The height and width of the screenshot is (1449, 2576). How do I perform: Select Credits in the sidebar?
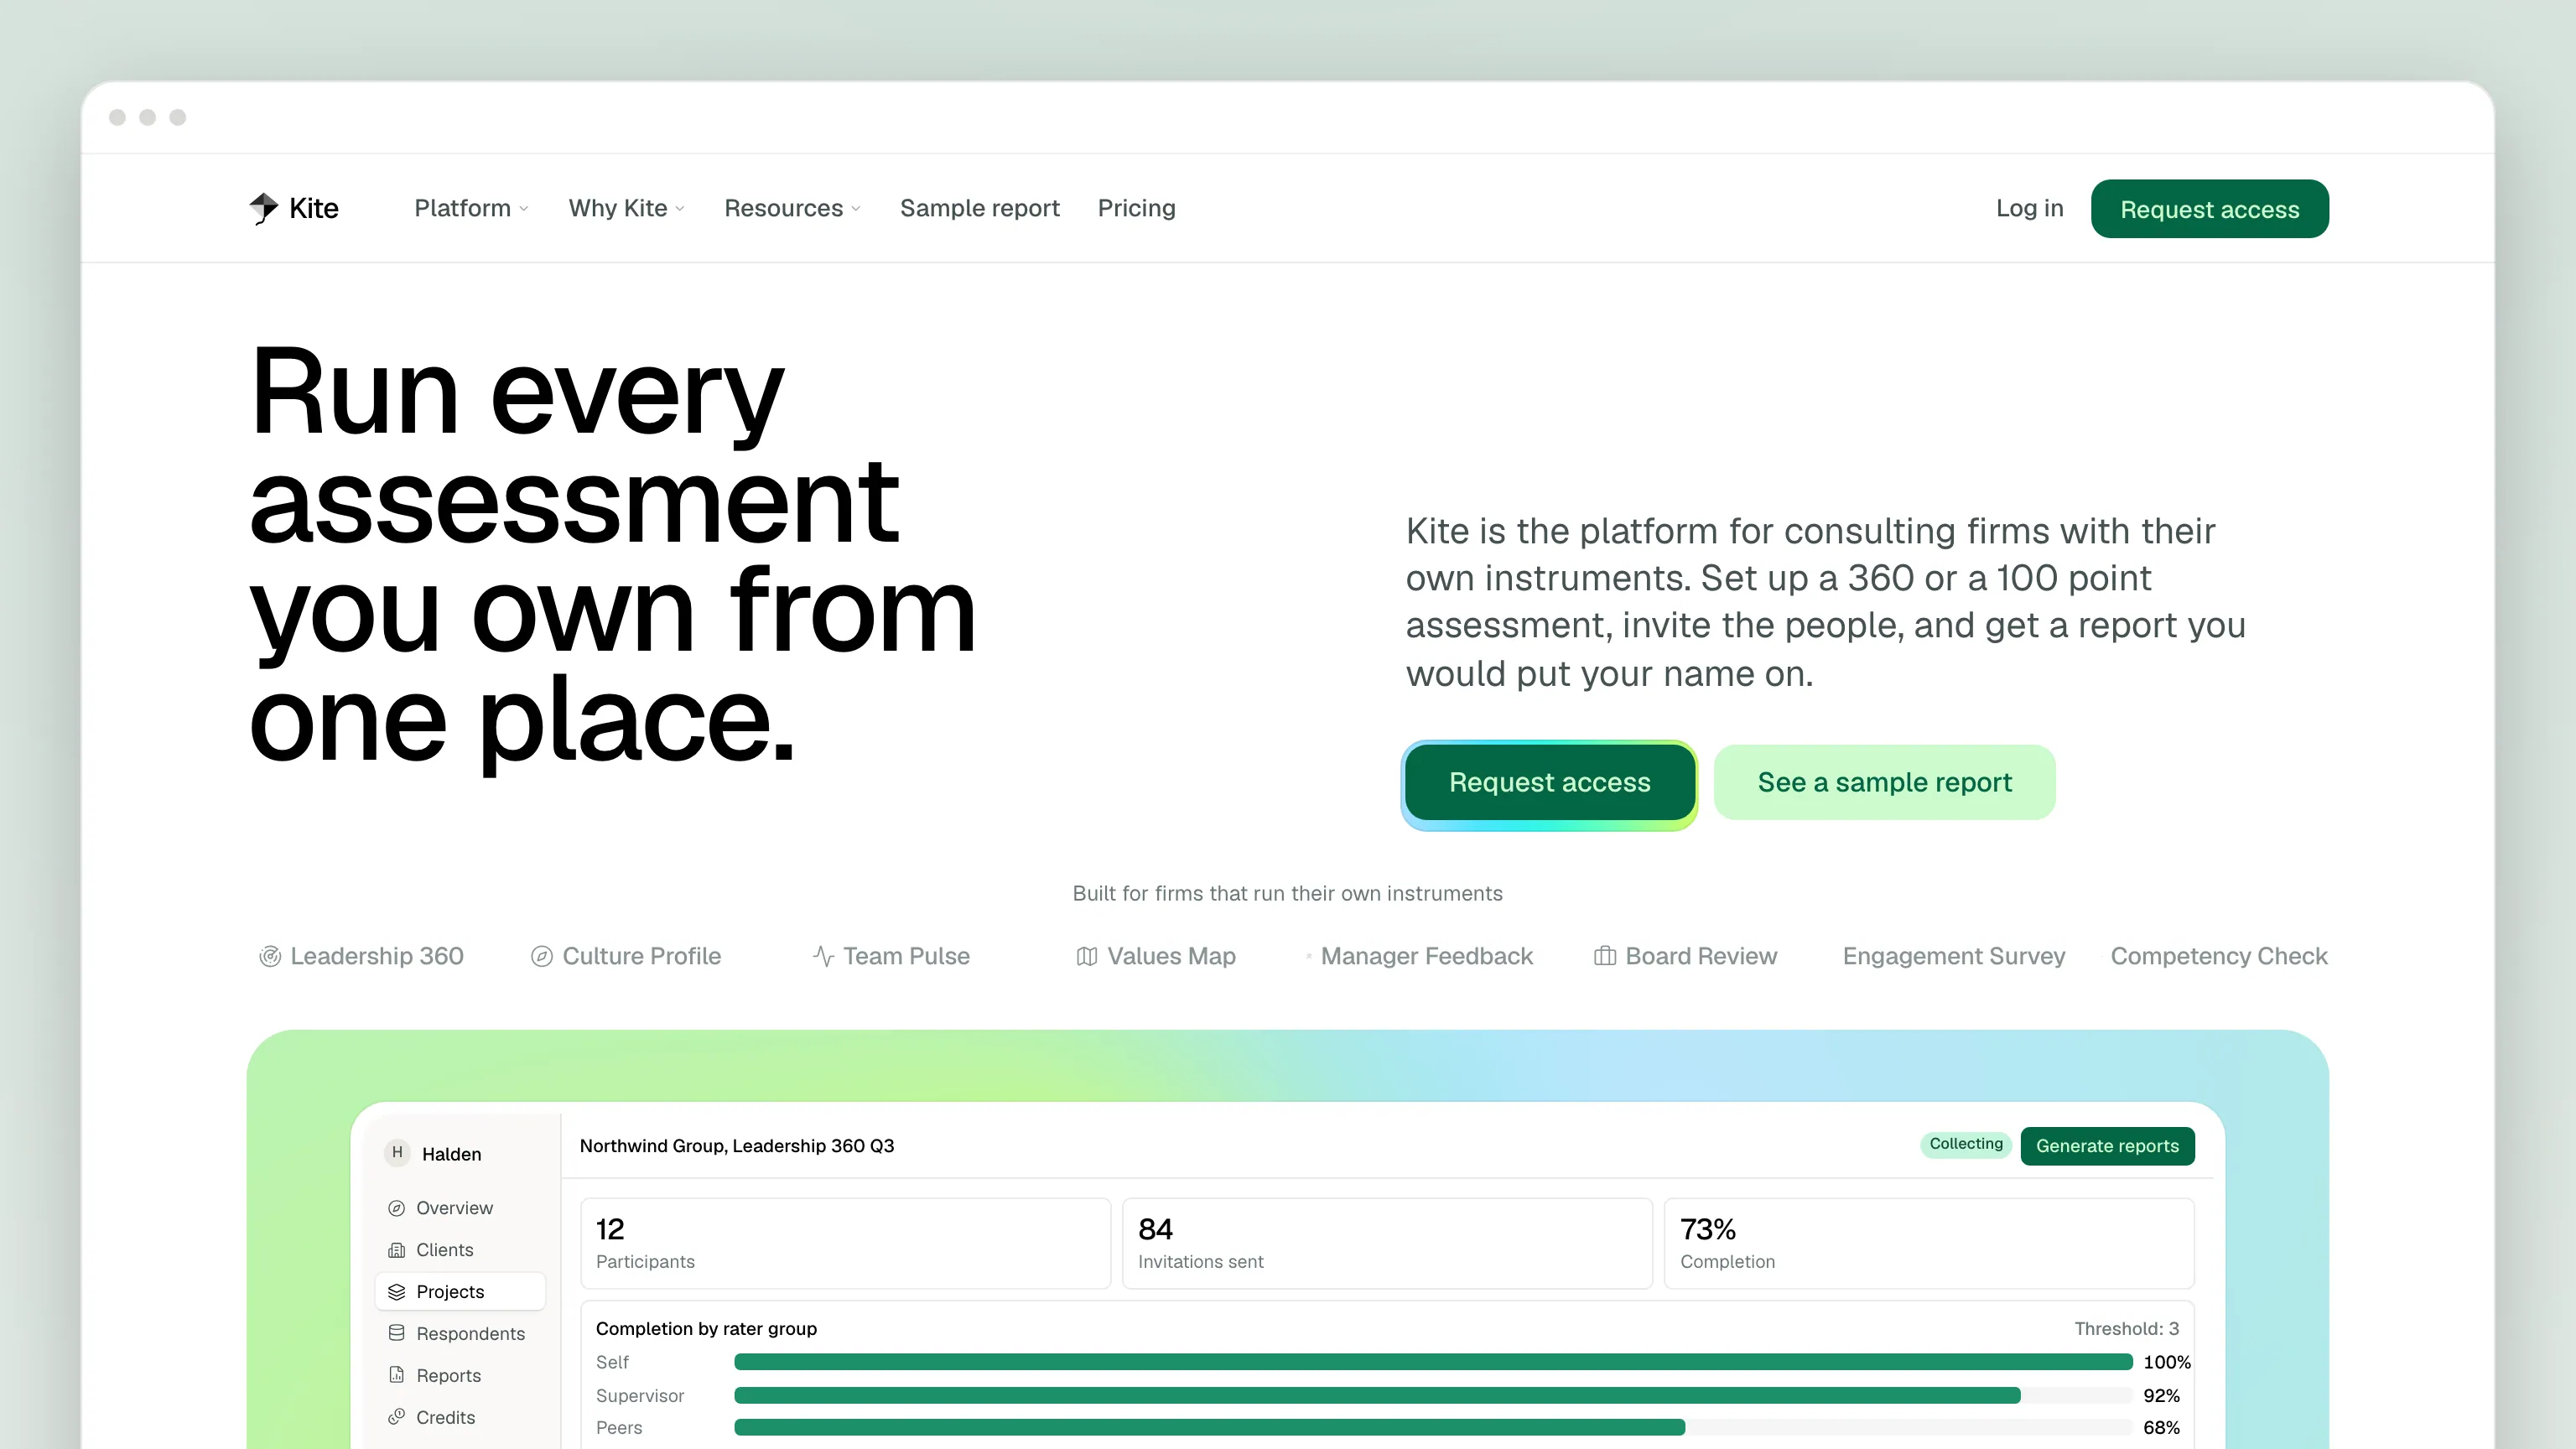point(460,1417)
